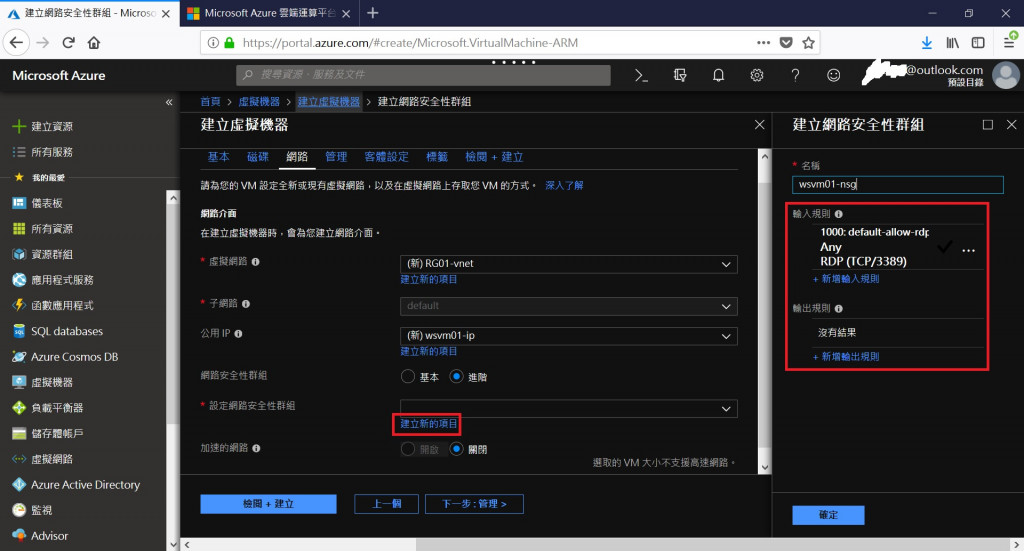The width and height of the screenshot is (1024, 551).
Task: Click the plus icon for 建立資源
Action: [20, 126]
